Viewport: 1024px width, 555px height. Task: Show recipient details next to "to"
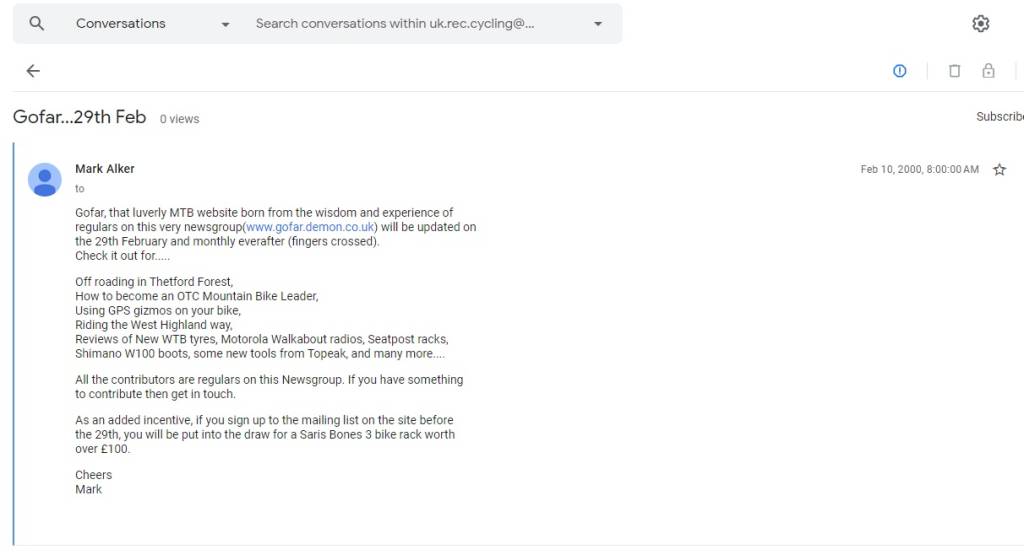(x=80, y=189)
